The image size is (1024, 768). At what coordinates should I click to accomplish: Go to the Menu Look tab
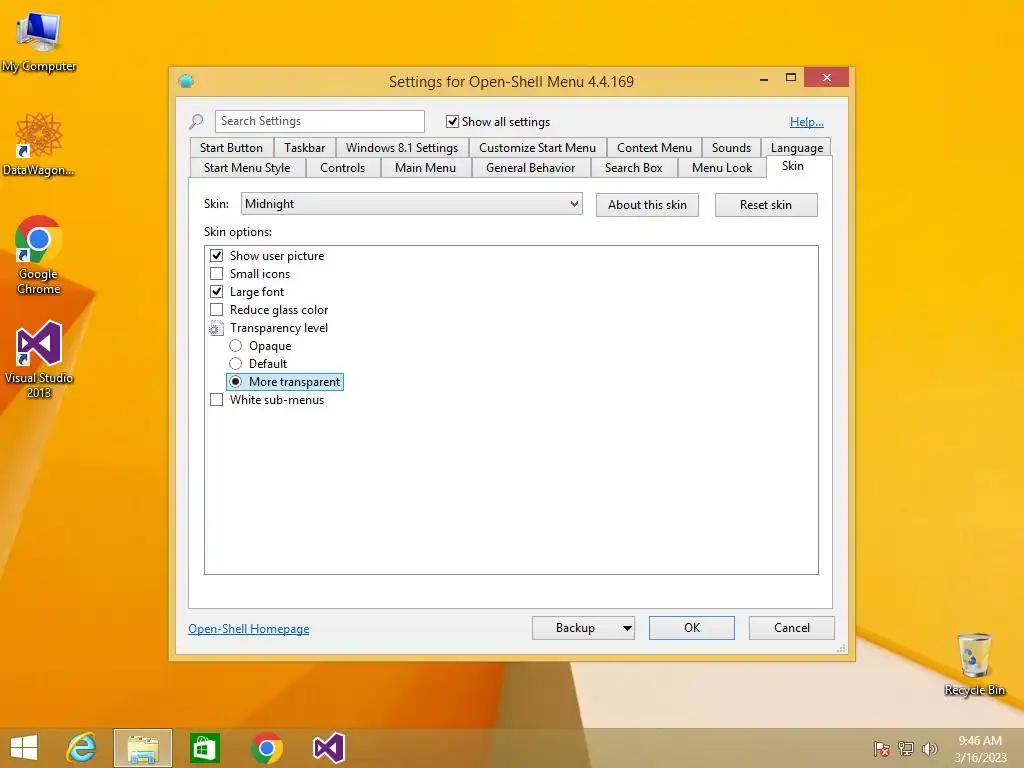coord(722,168)
